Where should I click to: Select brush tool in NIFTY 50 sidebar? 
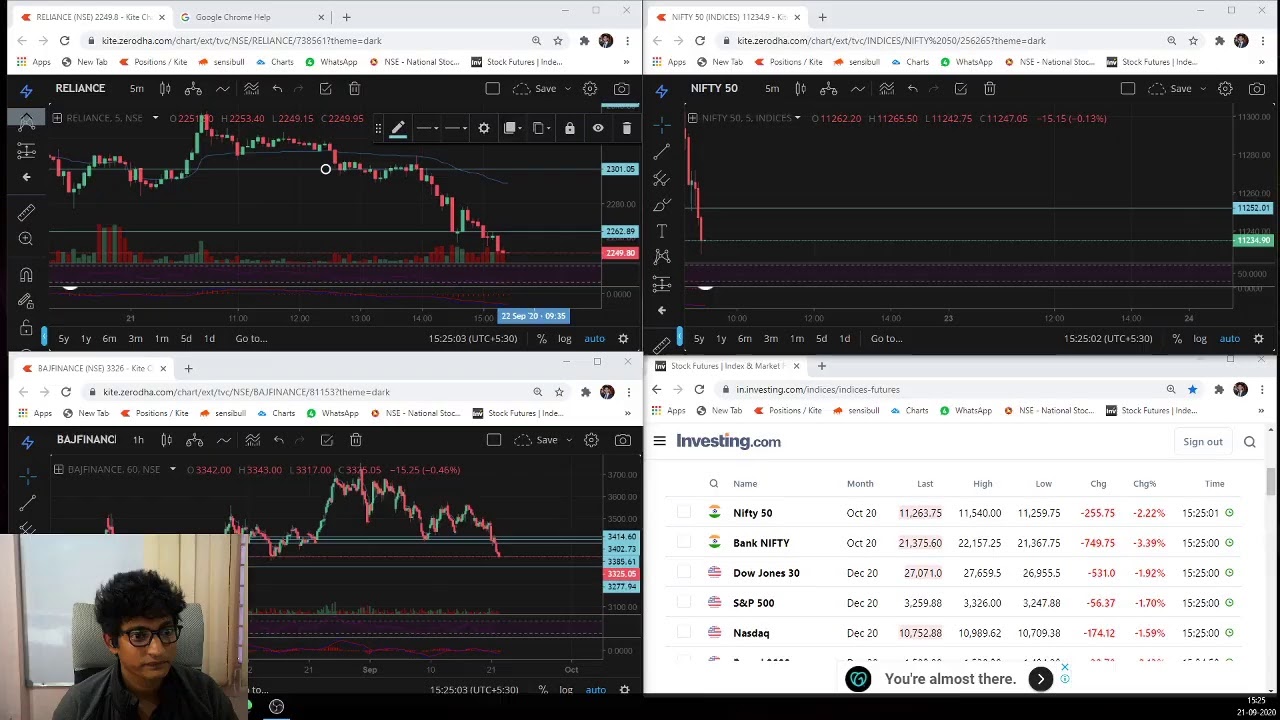point(661,205)
